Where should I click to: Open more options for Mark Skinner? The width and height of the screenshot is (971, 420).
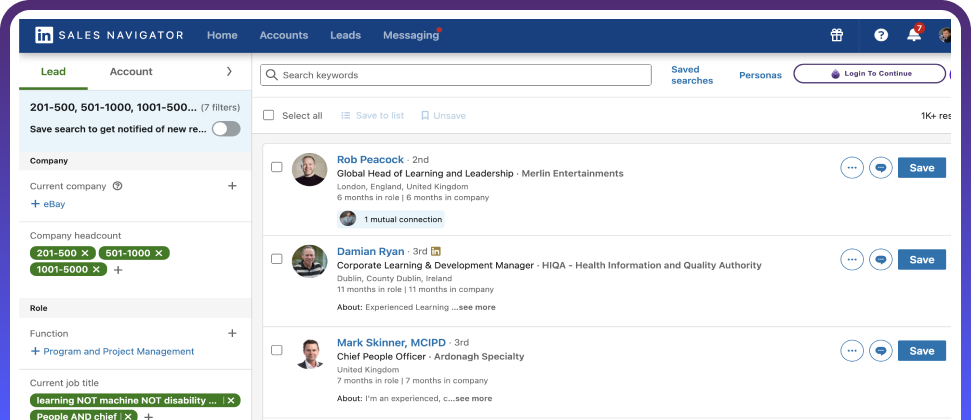[x=851, y=351]
